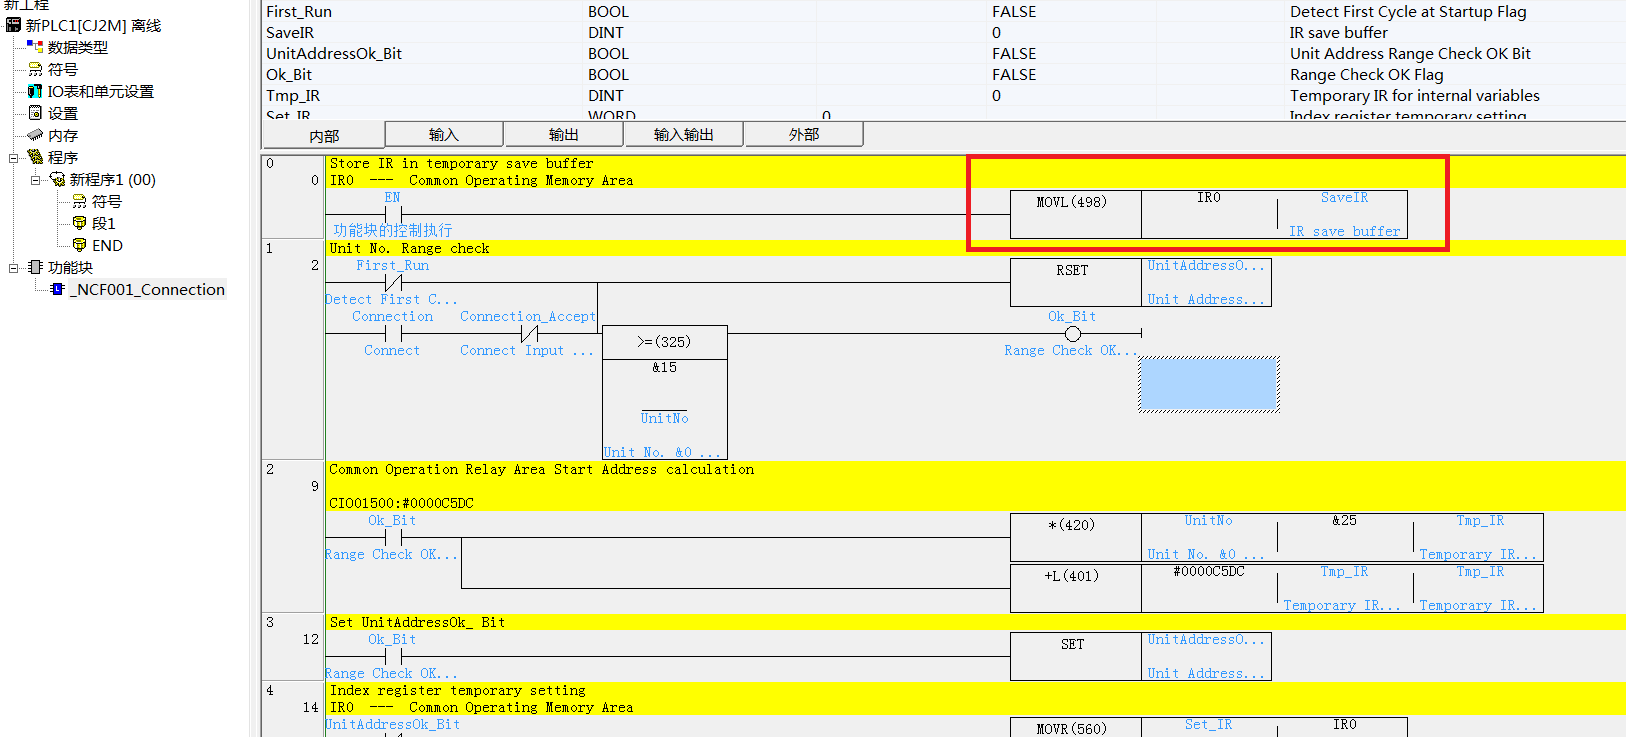
Task: Click the 内存 memory chip icon
Action: 35,135
